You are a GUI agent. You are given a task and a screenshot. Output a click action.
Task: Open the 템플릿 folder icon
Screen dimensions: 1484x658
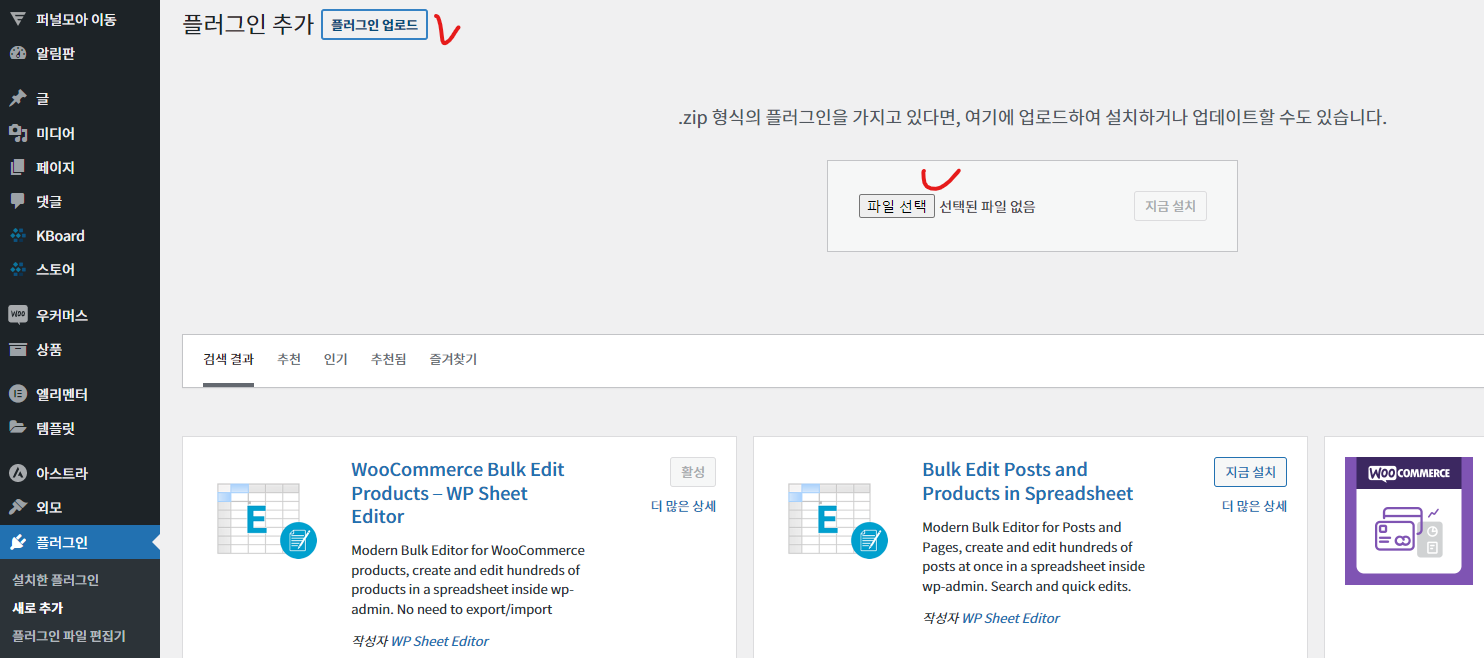(17, 428)
